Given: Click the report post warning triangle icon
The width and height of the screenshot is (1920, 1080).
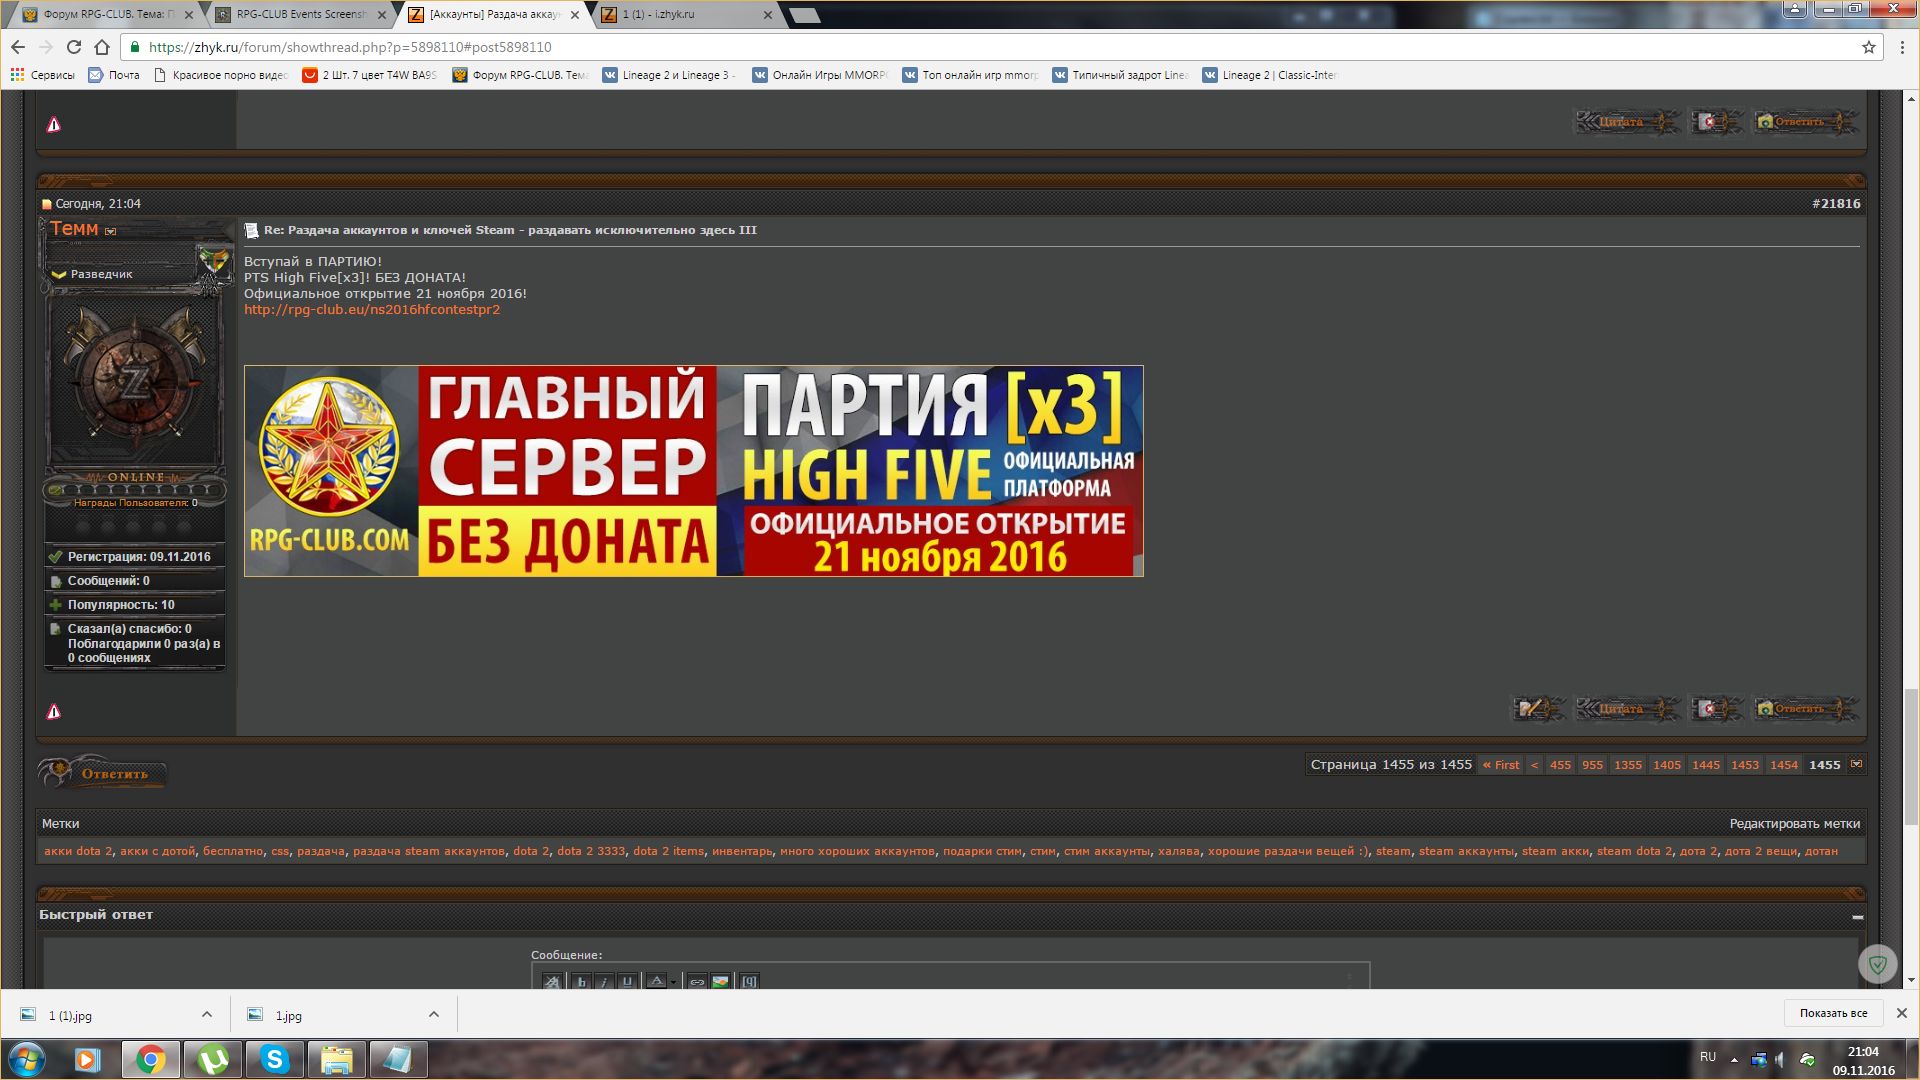Looking at the screenshot, I should (54, 712).
